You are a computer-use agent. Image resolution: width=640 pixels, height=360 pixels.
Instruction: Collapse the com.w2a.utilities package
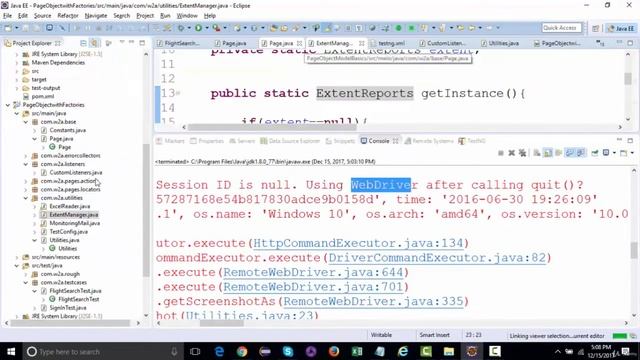(26, 198)
